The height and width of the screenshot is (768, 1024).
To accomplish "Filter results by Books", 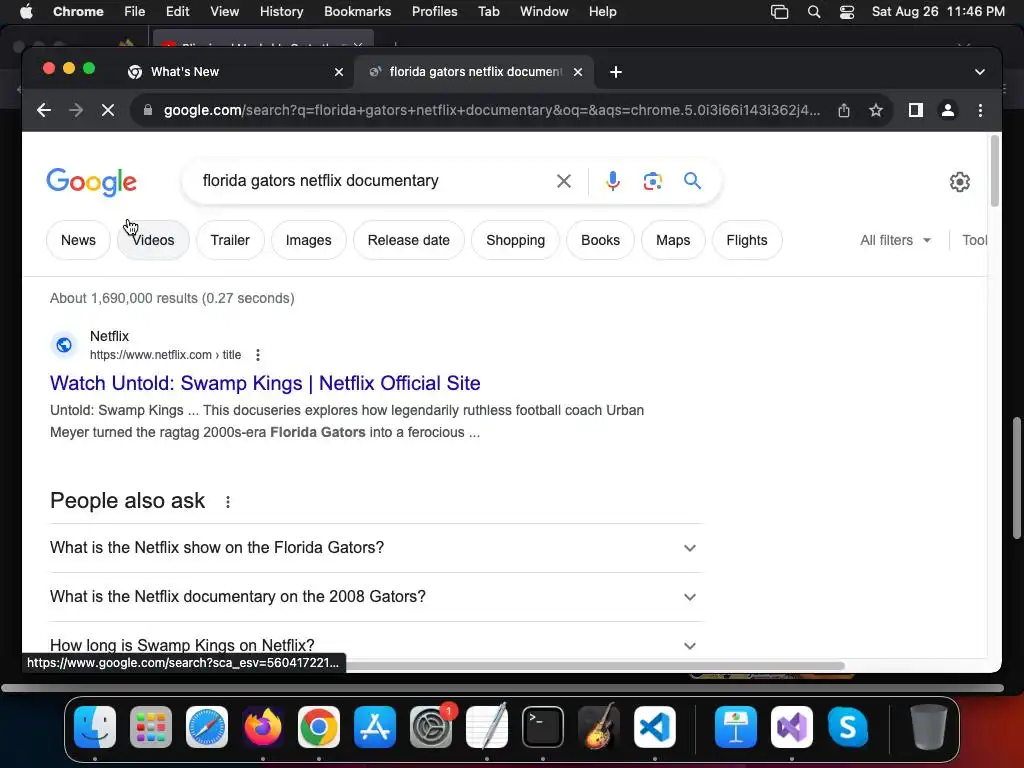I will click(x=600, y=240).
